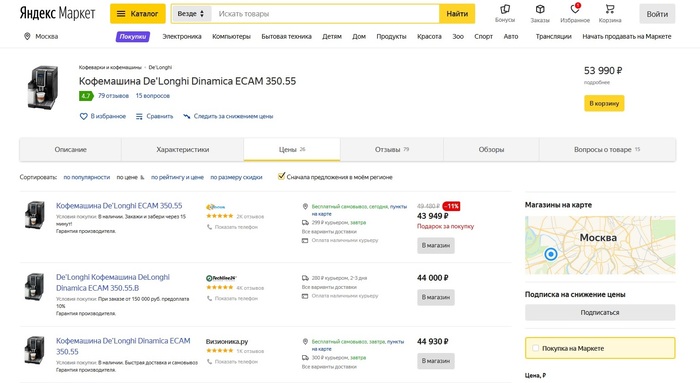Click the Яндекс Маркет logo
Viewport: 700px width, 383px height.
pos(57,13)
